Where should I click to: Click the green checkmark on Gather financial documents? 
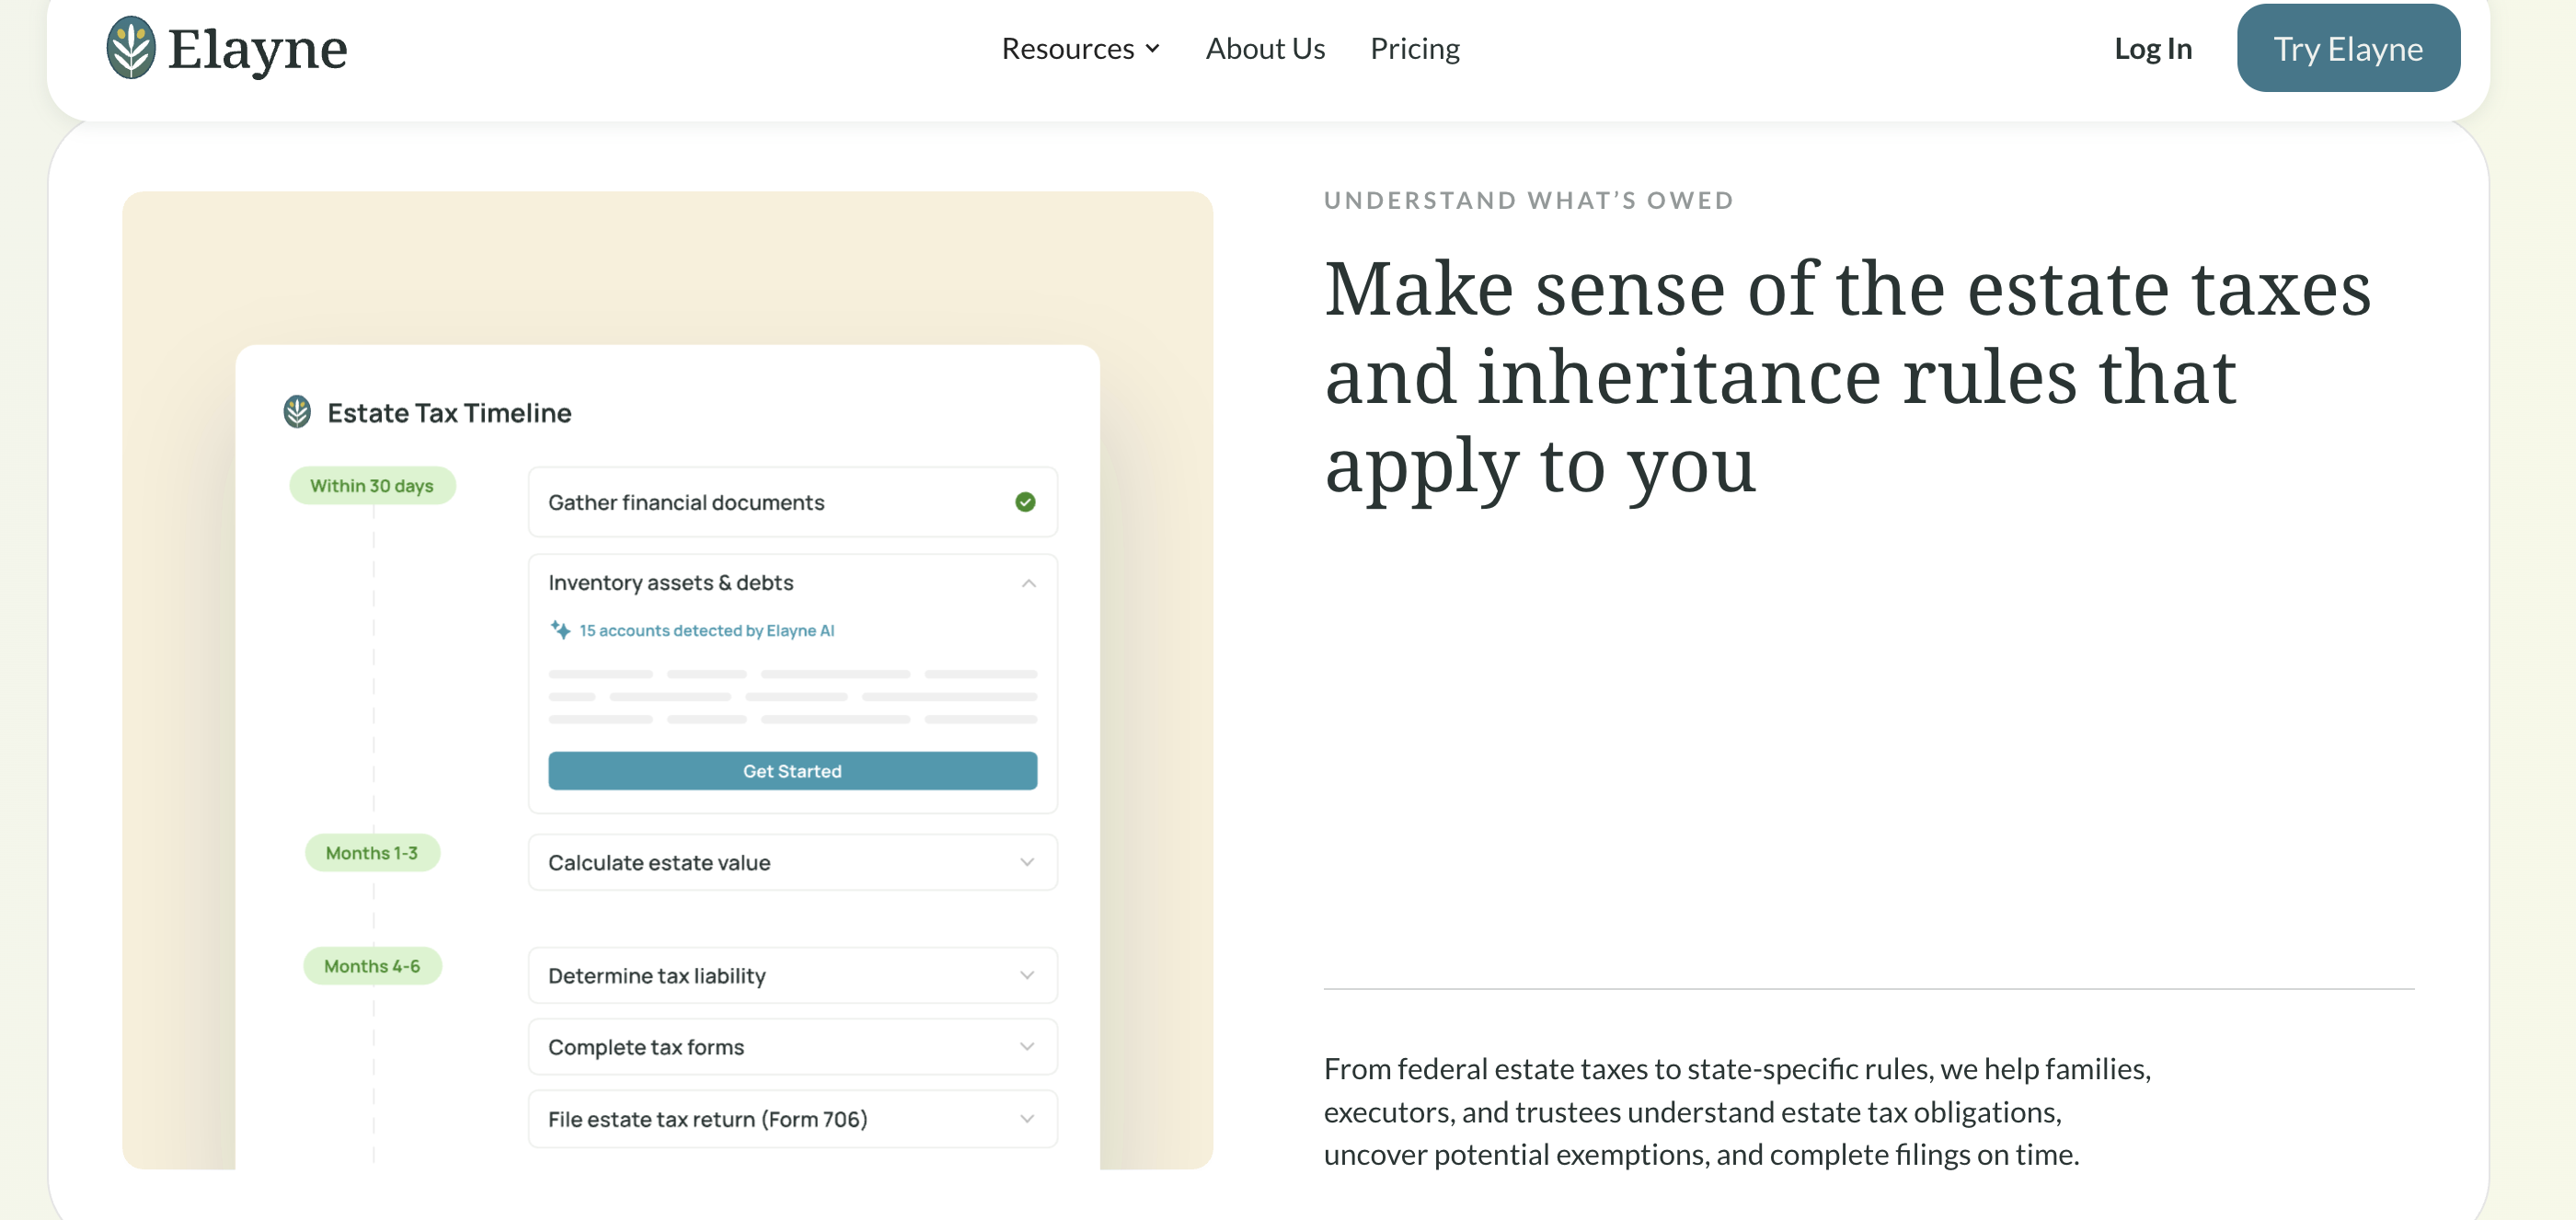[1023, 502]
